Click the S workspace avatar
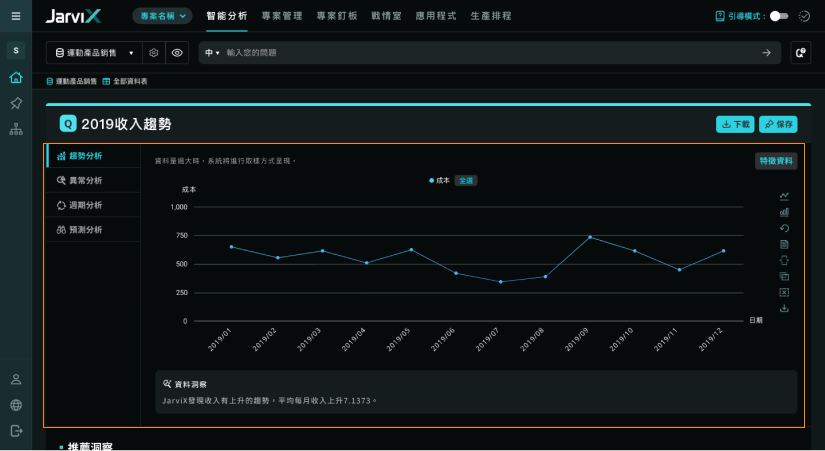This screenshot has width=825, height=451. coord(16,51)
